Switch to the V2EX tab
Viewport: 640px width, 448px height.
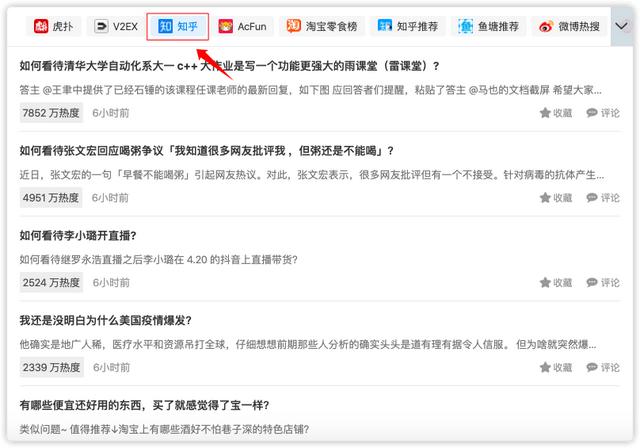coord(116,27)
